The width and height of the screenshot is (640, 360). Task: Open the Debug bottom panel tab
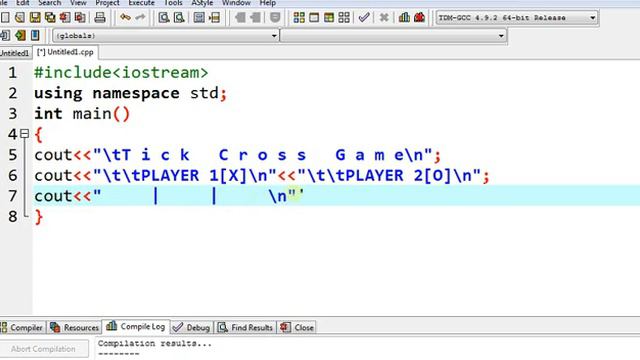click(x=192, y=327)
